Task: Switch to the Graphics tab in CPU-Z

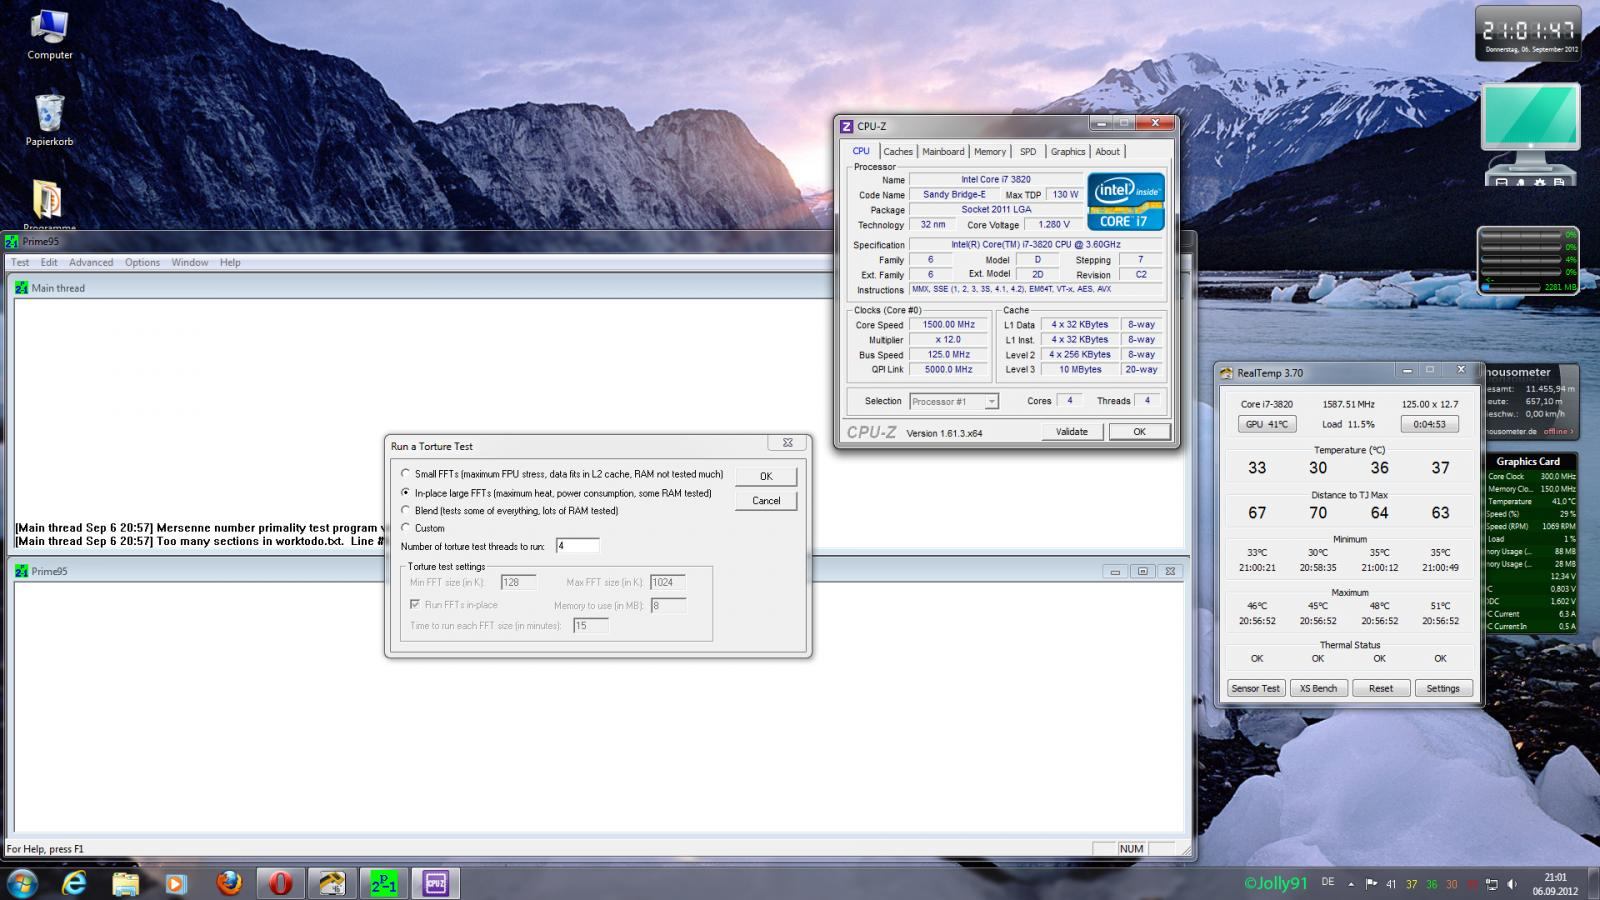Action: point(1068,152)
